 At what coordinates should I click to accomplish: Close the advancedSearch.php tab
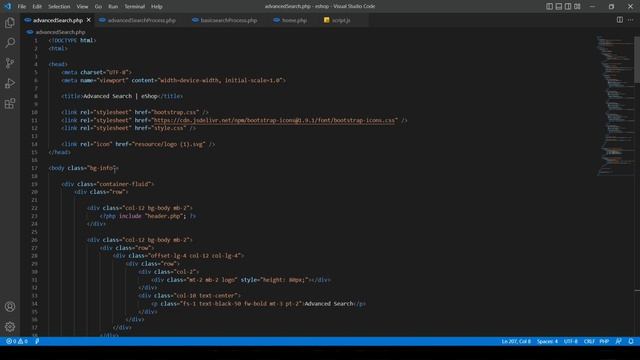click(x=89, y=20)
